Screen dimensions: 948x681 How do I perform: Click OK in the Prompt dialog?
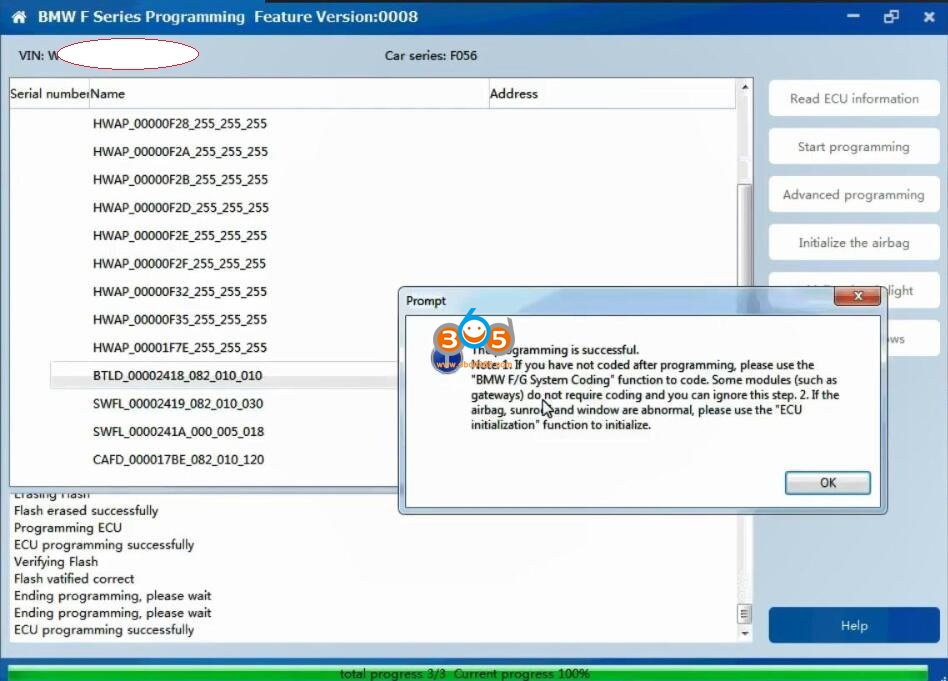tap(828, 483)
